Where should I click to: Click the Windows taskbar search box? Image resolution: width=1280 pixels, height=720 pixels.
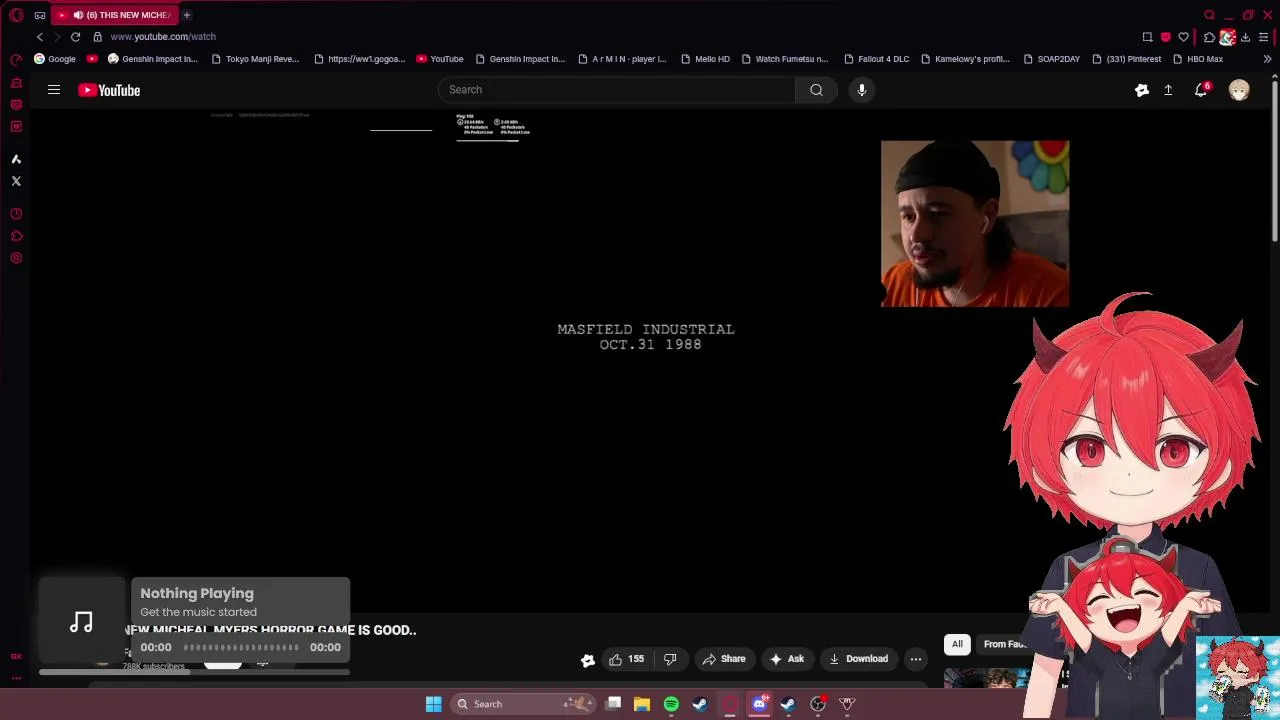point(523,704)
